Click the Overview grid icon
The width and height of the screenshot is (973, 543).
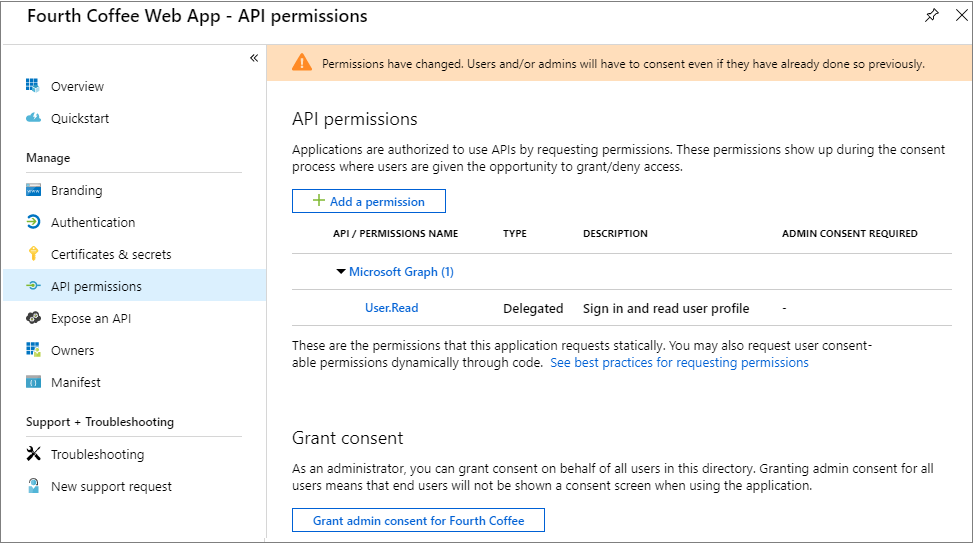[33, 85]
